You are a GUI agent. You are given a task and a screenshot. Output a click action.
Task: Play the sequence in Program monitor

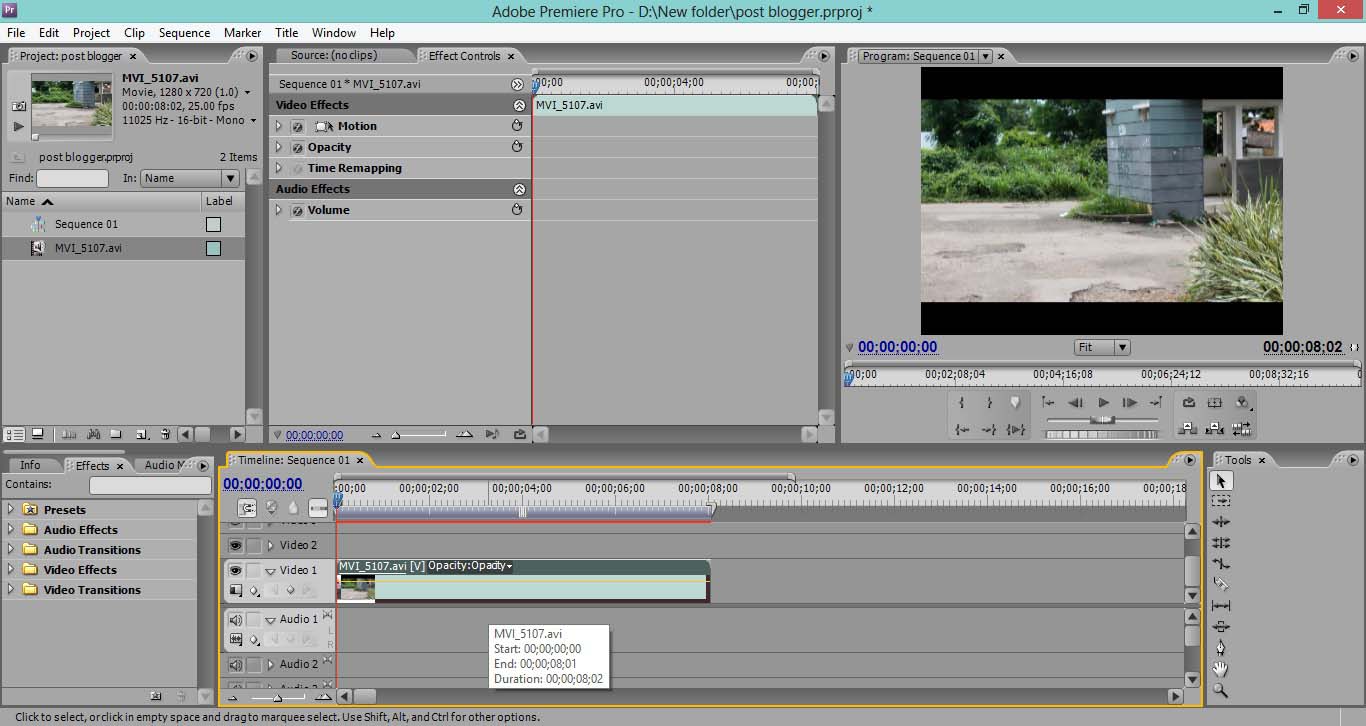(1104, 403)
